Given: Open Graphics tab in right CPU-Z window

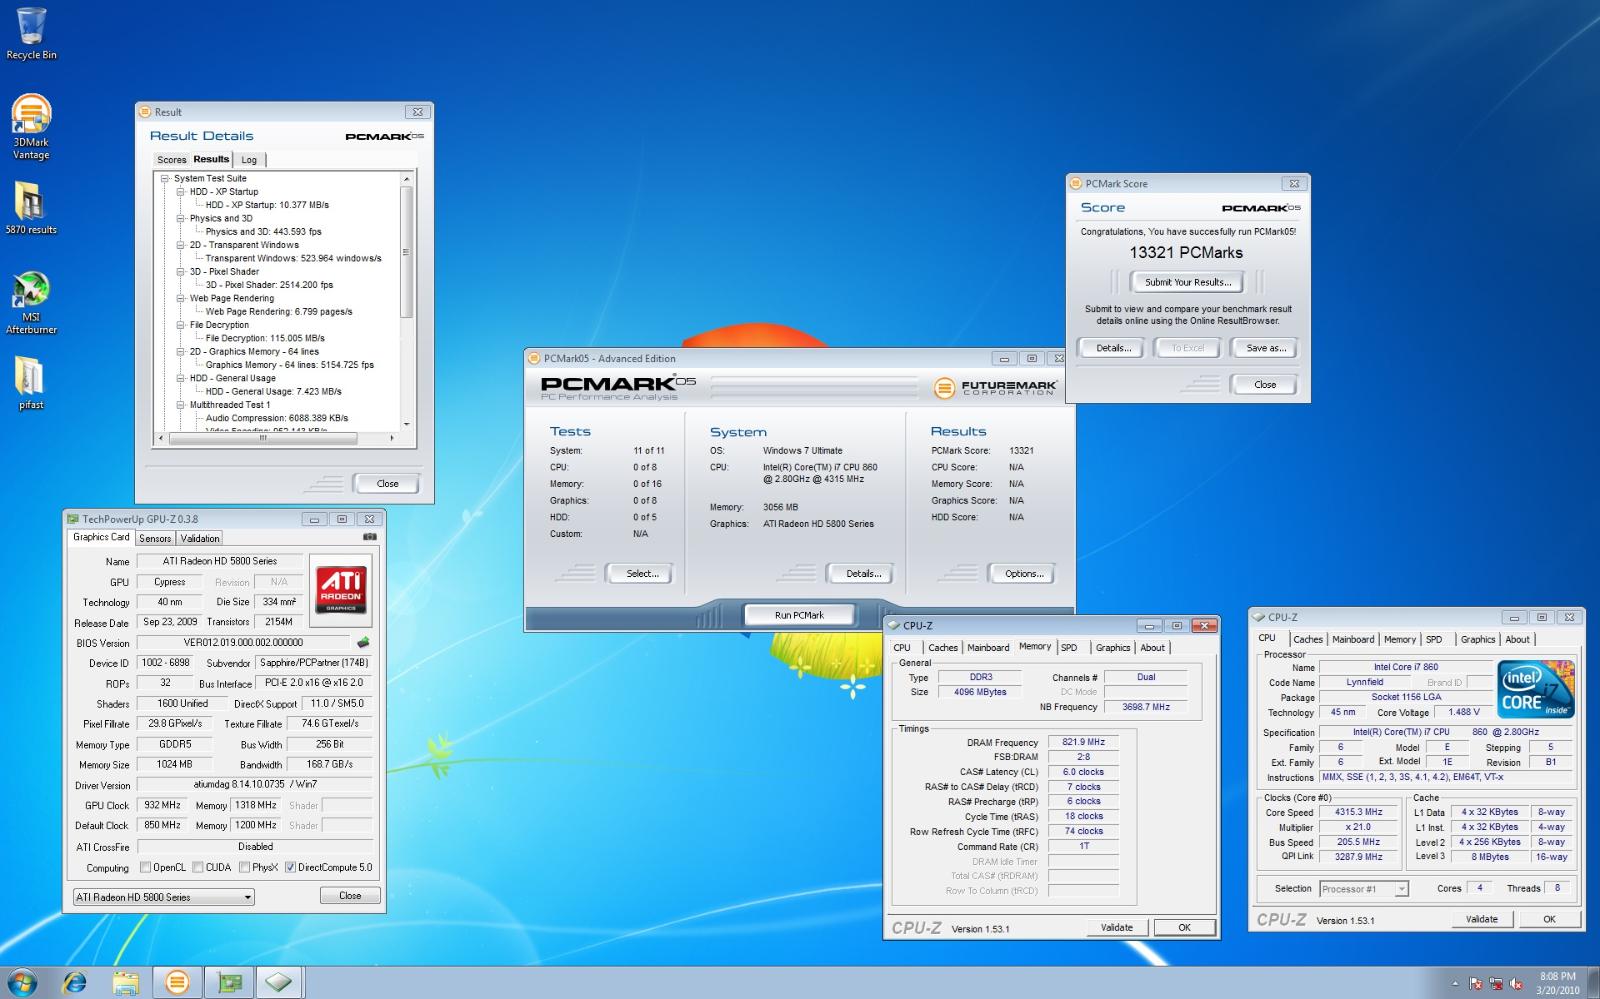Looking at the screenshot, I should click(1478, 640).
